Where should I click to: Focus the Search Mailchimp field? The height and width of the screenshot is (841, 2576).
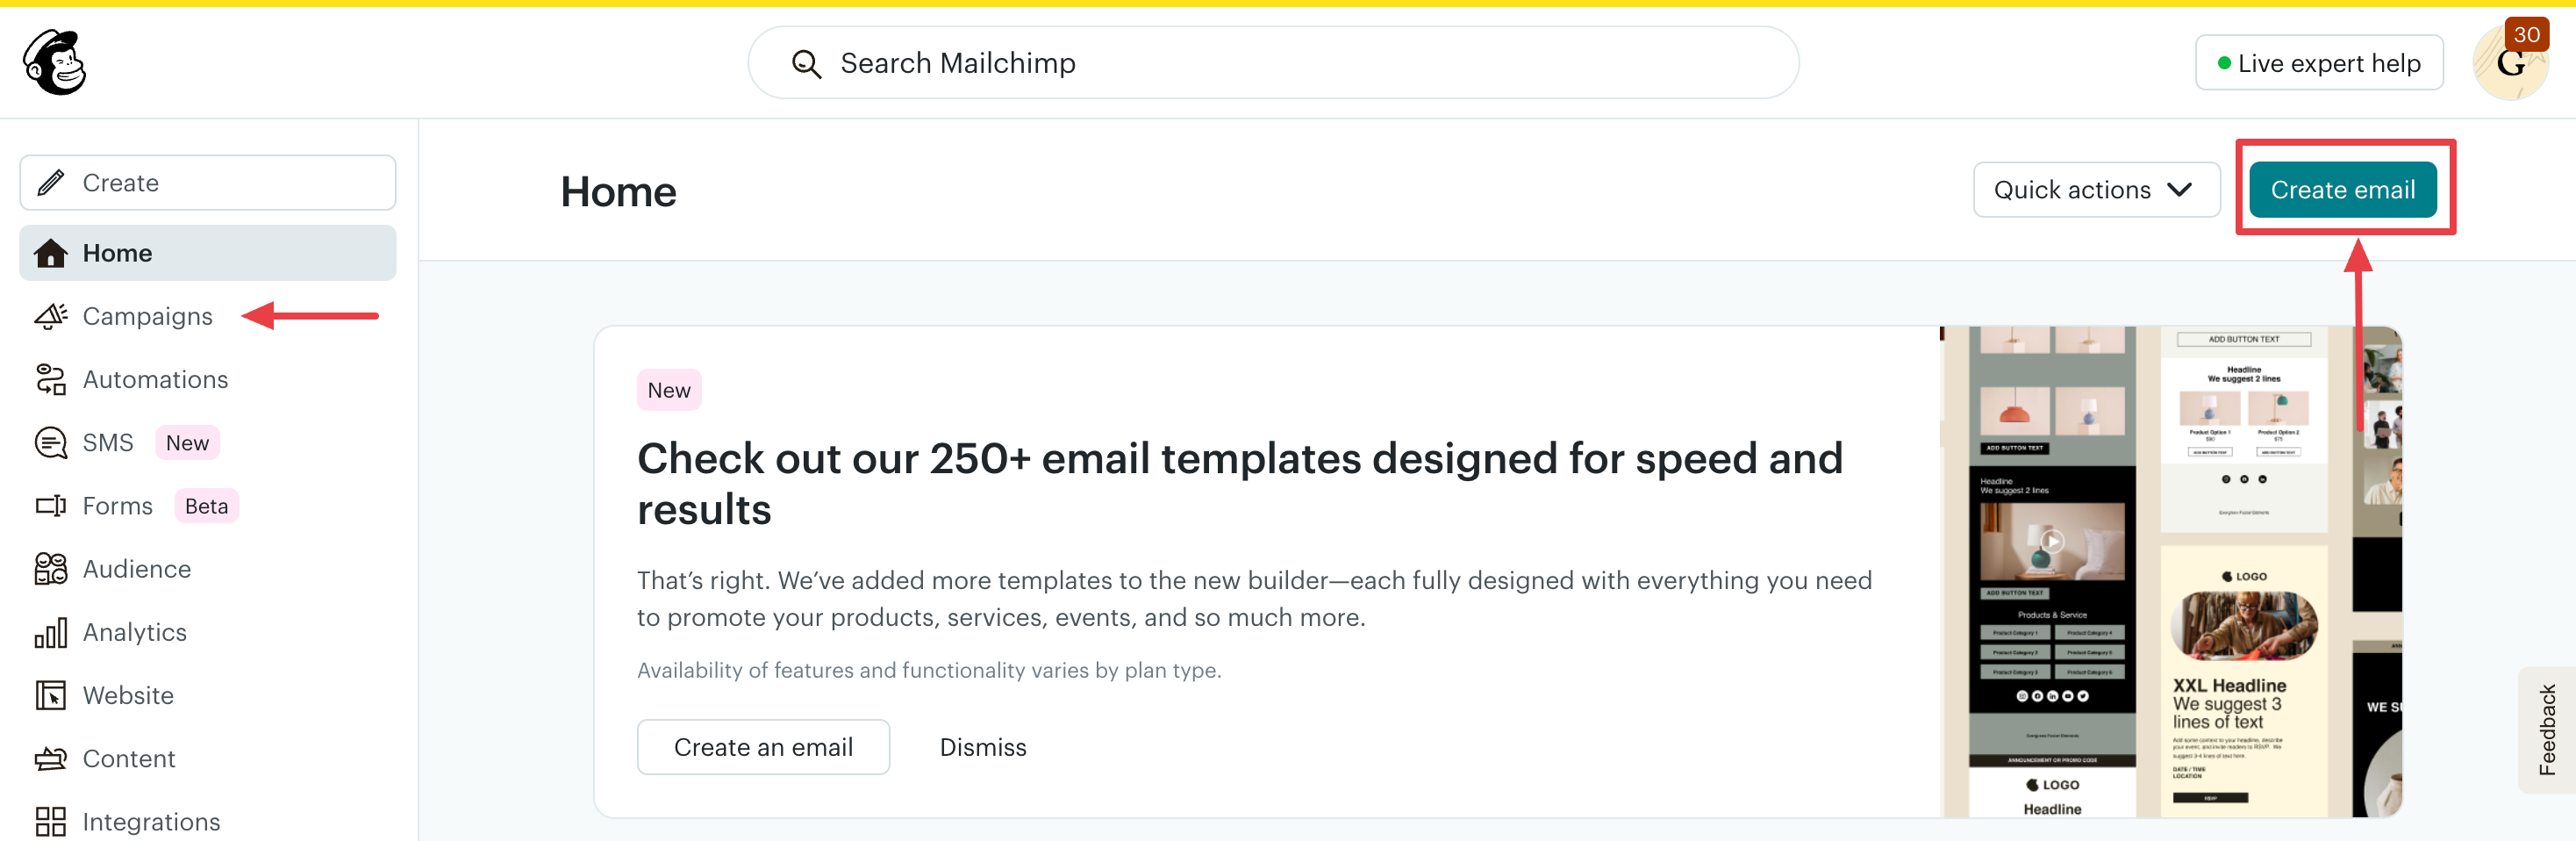click(x=1273, y=63)
